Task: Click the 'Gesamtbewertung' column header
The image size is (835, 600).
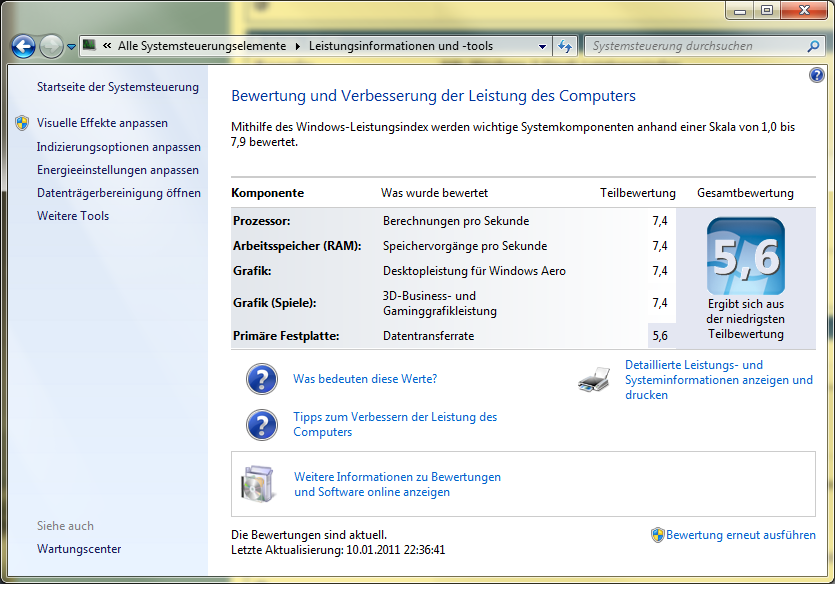Action: pyautogui.click(x=745, y=193)
